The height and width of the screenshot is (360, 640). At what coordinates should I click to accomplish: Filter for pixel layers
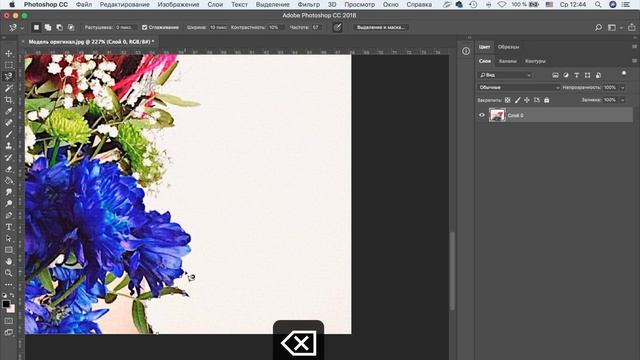pyautogui.click(x=555, y=75)
